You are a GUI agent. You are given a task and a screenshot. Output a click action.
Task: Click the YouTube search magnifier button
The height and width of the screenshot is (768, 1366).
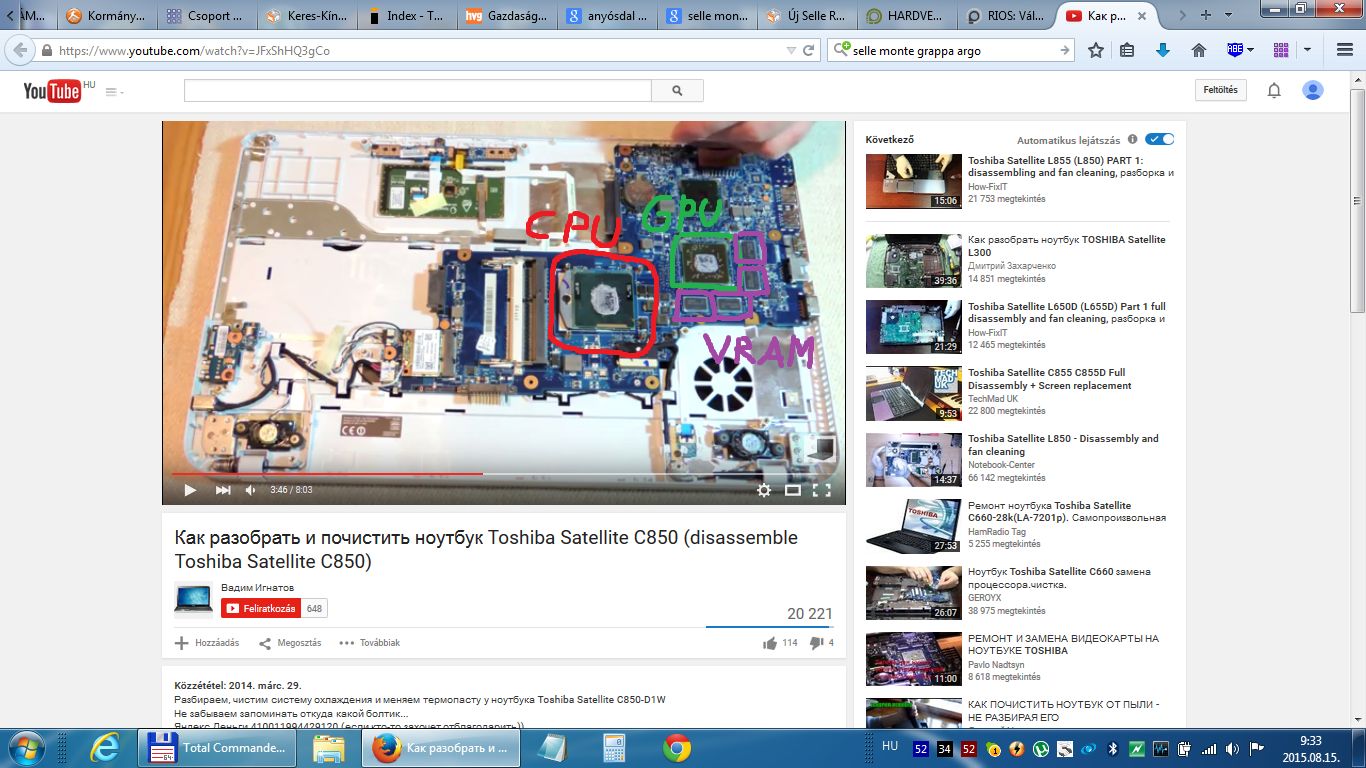(677, 91)
